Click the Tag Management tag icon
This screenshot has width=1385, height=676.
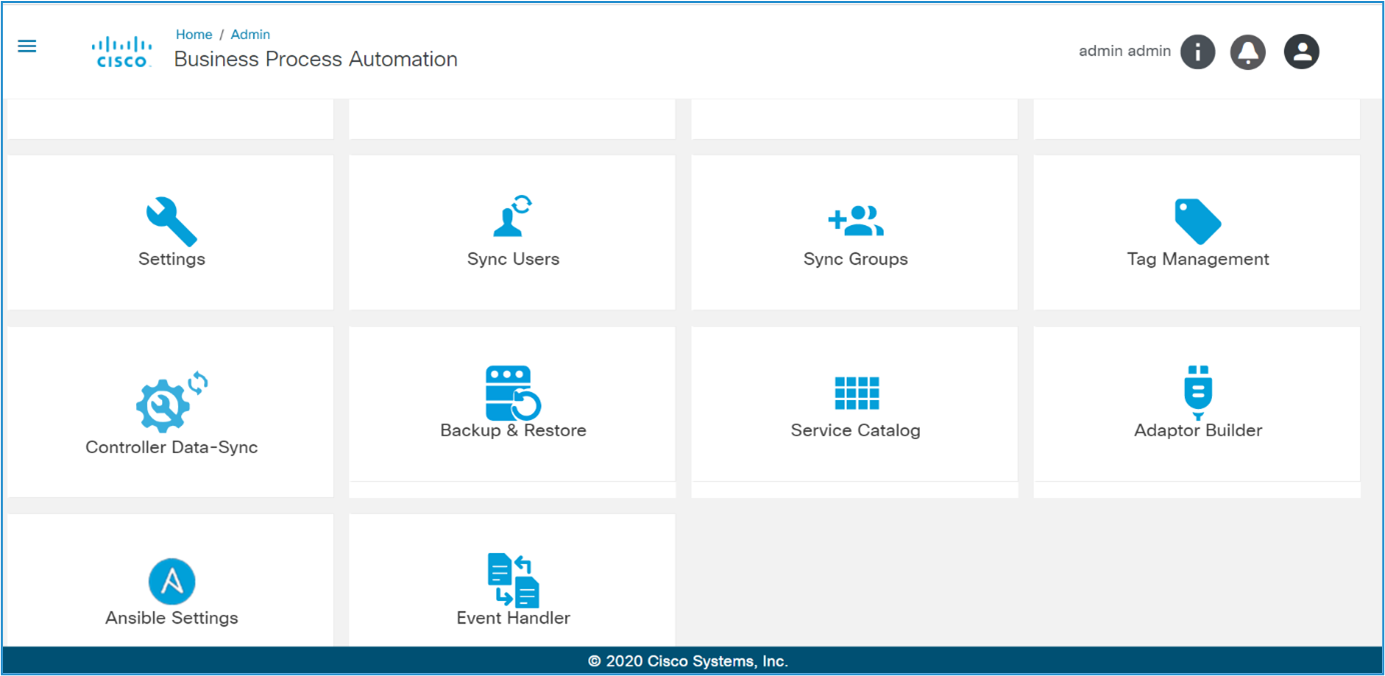[x=1197, y=221]
